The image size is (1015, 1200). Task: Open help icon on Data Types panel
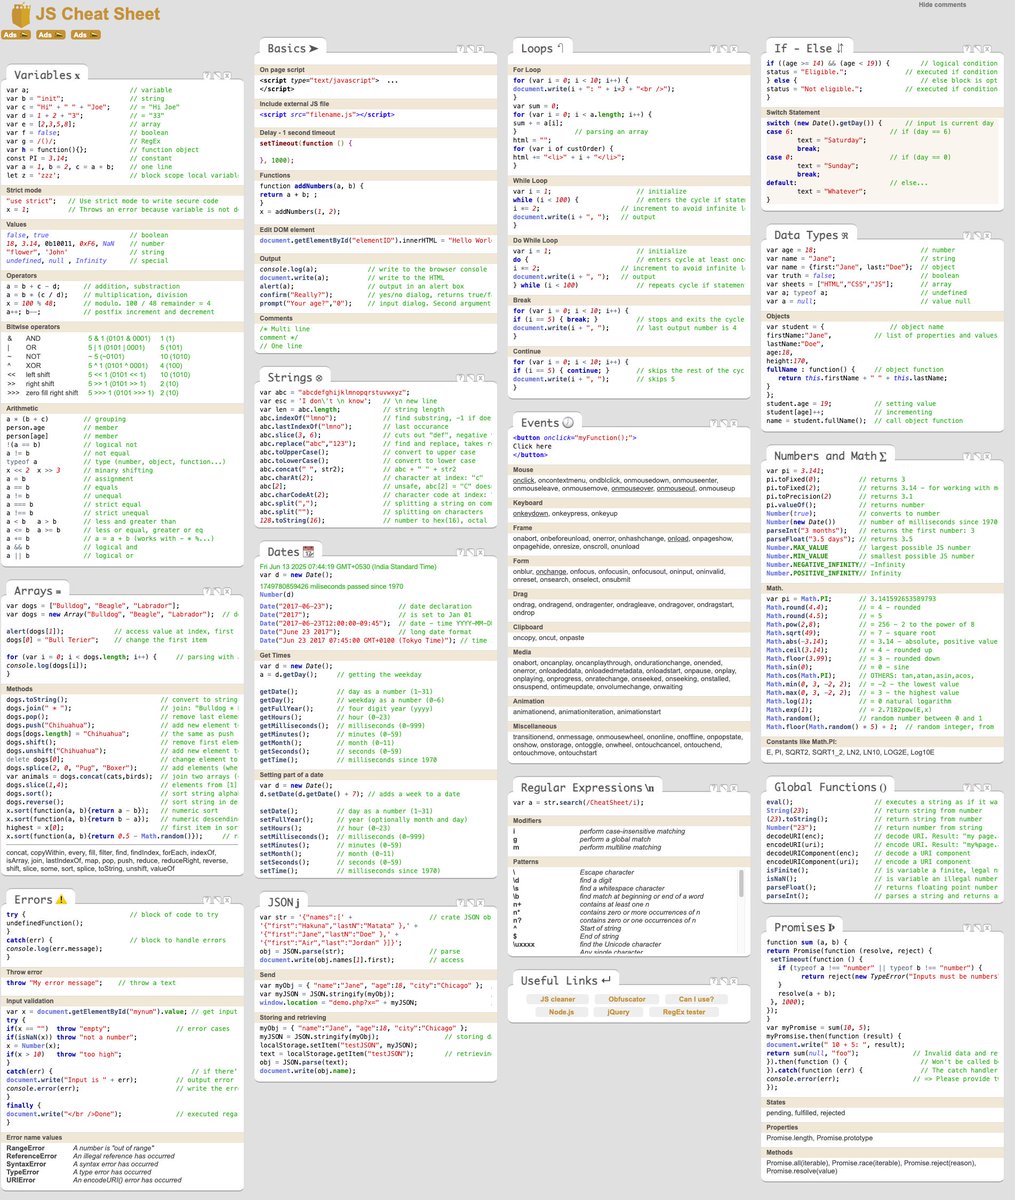pos(965,236)
